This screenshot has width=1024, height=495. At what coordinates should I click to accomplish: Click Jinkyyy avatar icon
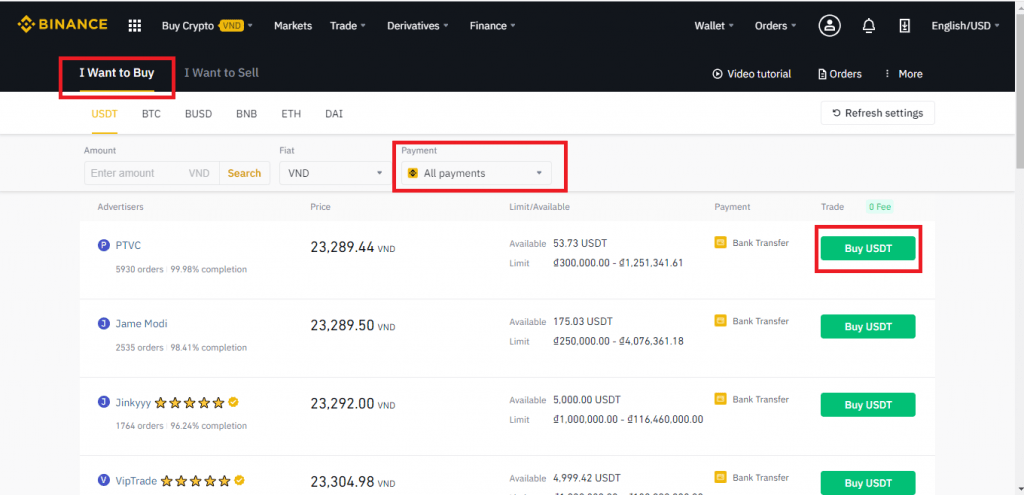pyautogui.click(x=103, y=402)
